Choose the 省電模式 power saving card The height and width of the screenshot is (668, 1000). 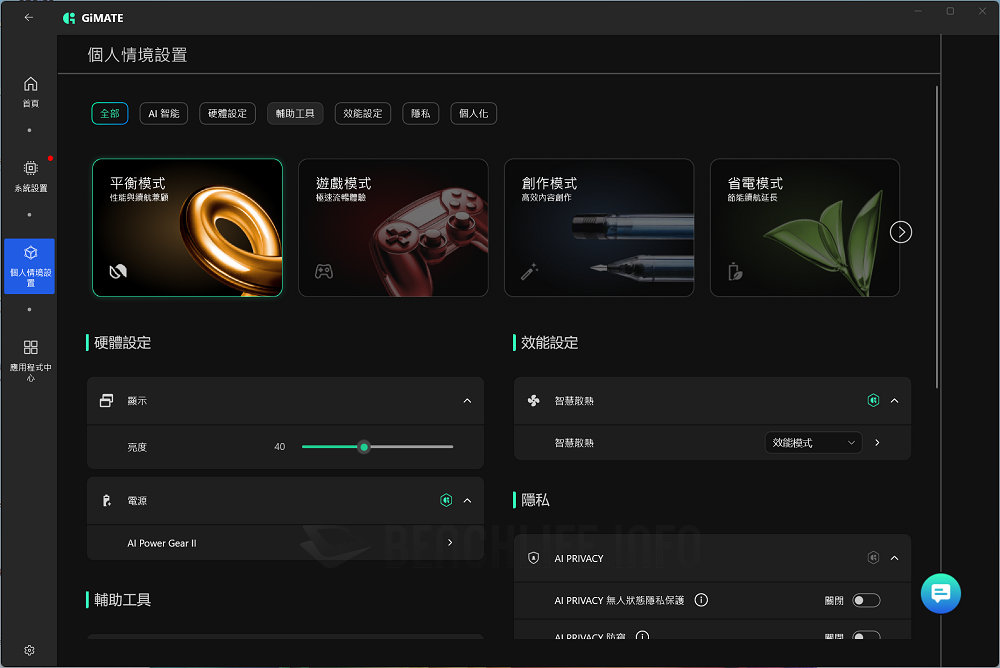point(804,227)
